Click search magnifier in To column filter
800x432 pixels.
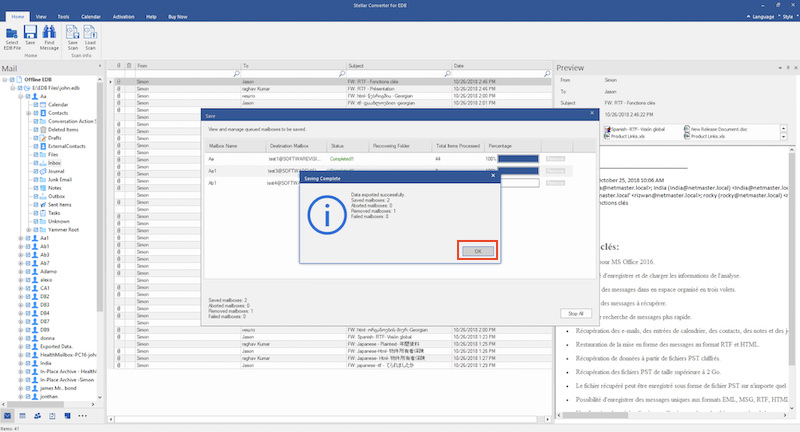(342, 74)
